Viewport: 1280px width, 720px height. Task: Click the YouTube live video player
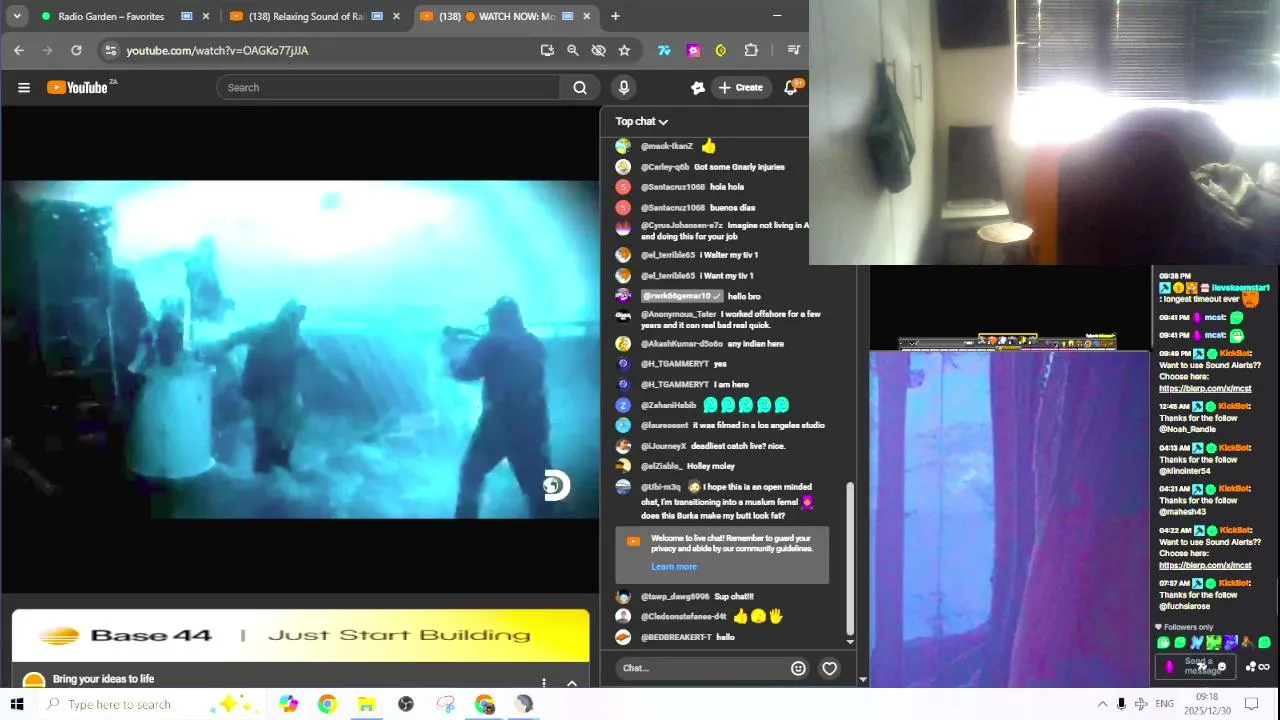point(300,350)
